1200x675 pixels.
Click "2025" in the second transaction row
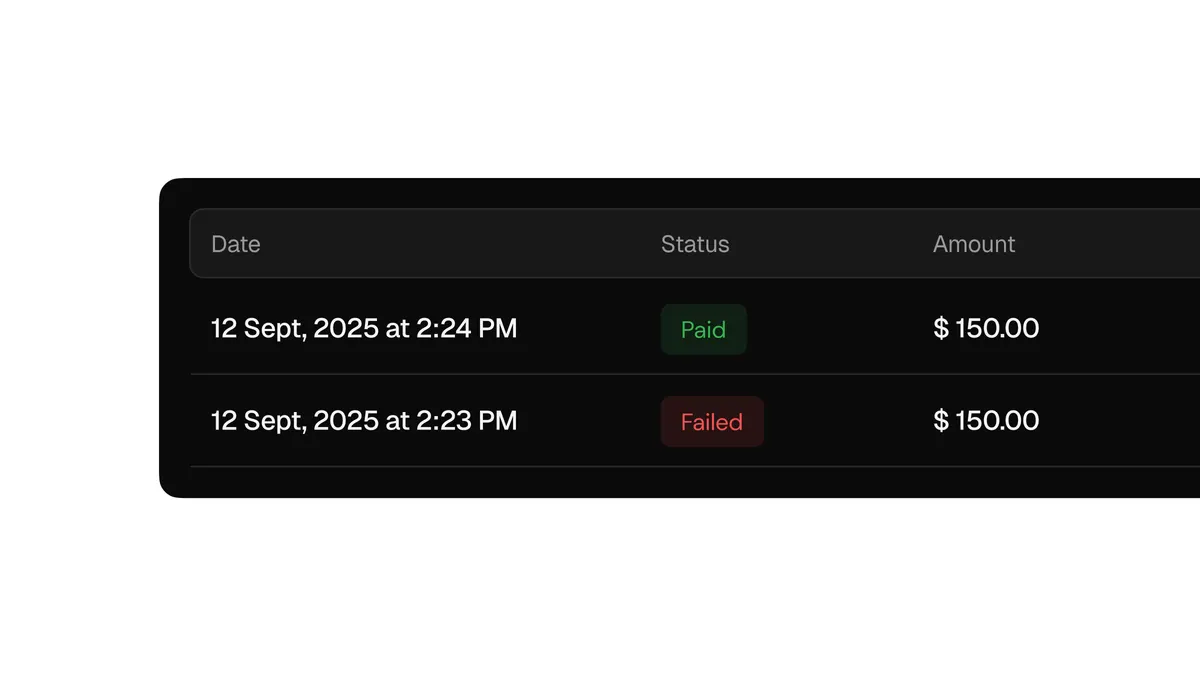coord(346,421)
